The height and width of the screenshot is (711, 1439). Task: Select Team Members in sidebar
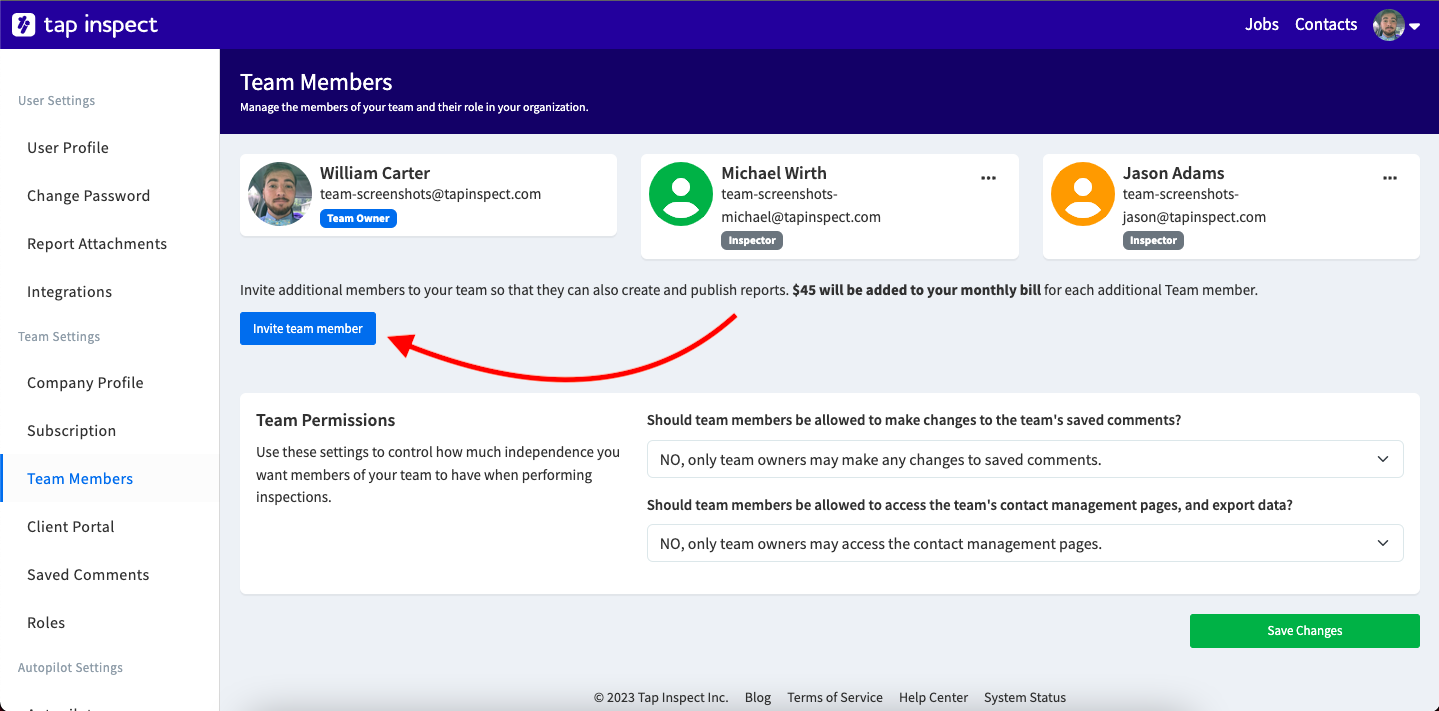[109, 479]
